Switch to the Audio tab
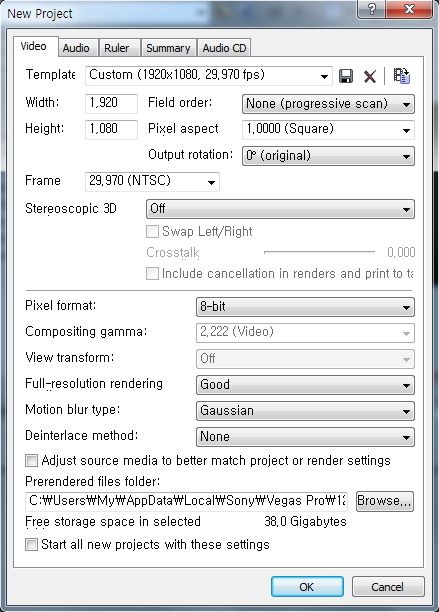Image resolution: width=439 pixels, height=612 pixels. pyautogui.click(x=76, y=48)
